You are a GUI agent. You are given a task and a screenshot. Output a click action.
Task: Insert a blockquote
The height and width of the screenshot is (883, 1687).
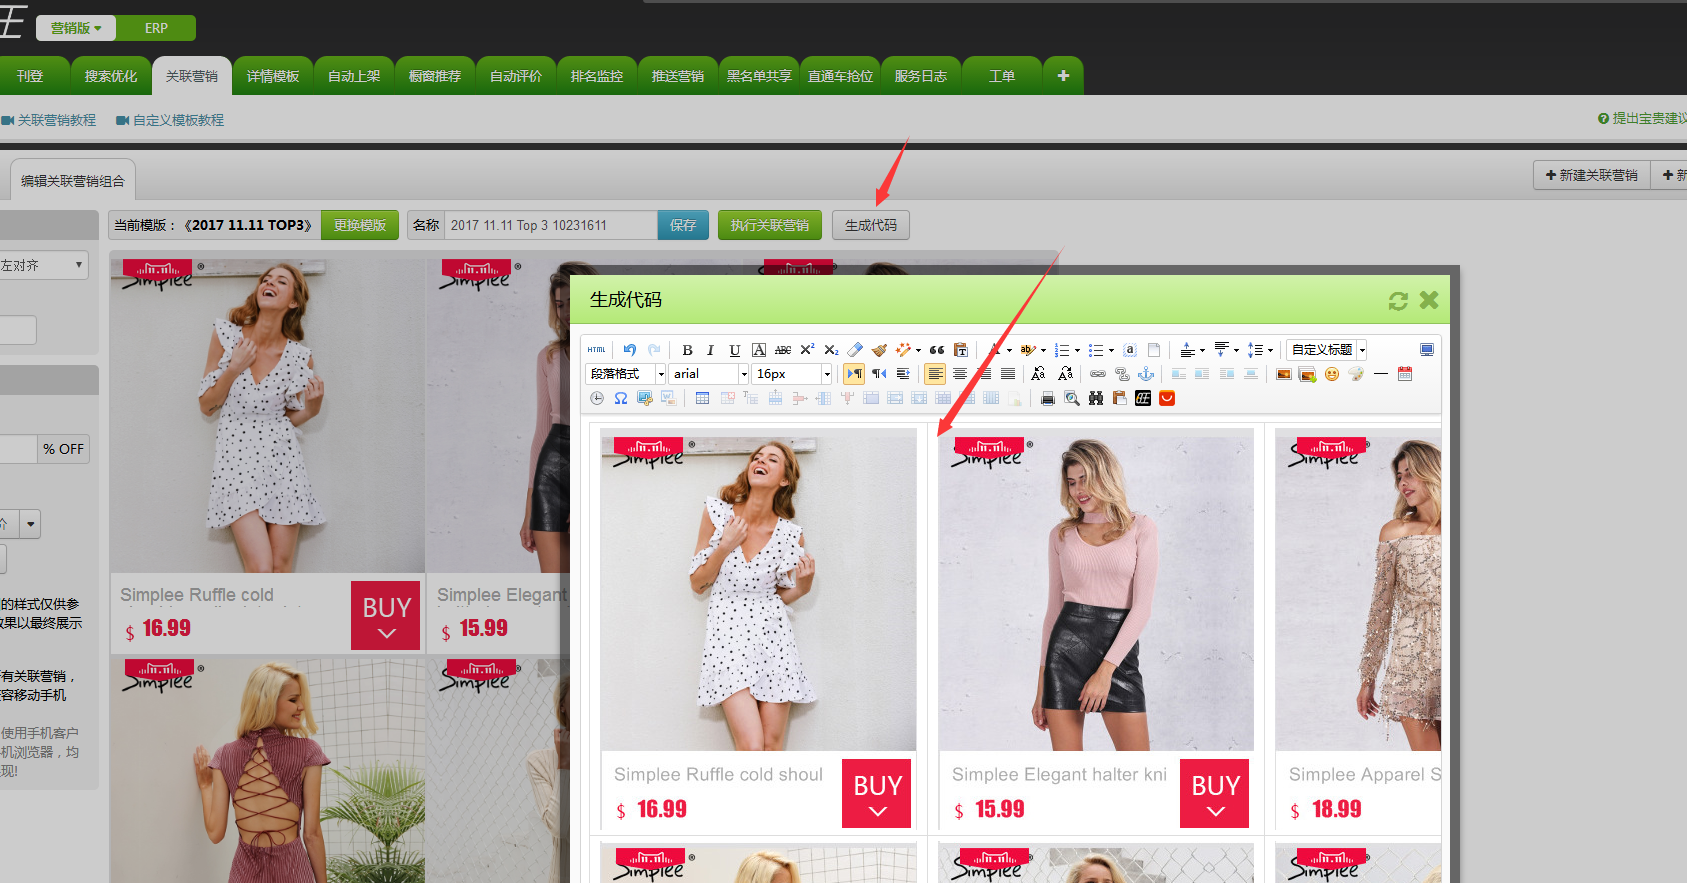[x=937, y=350]
